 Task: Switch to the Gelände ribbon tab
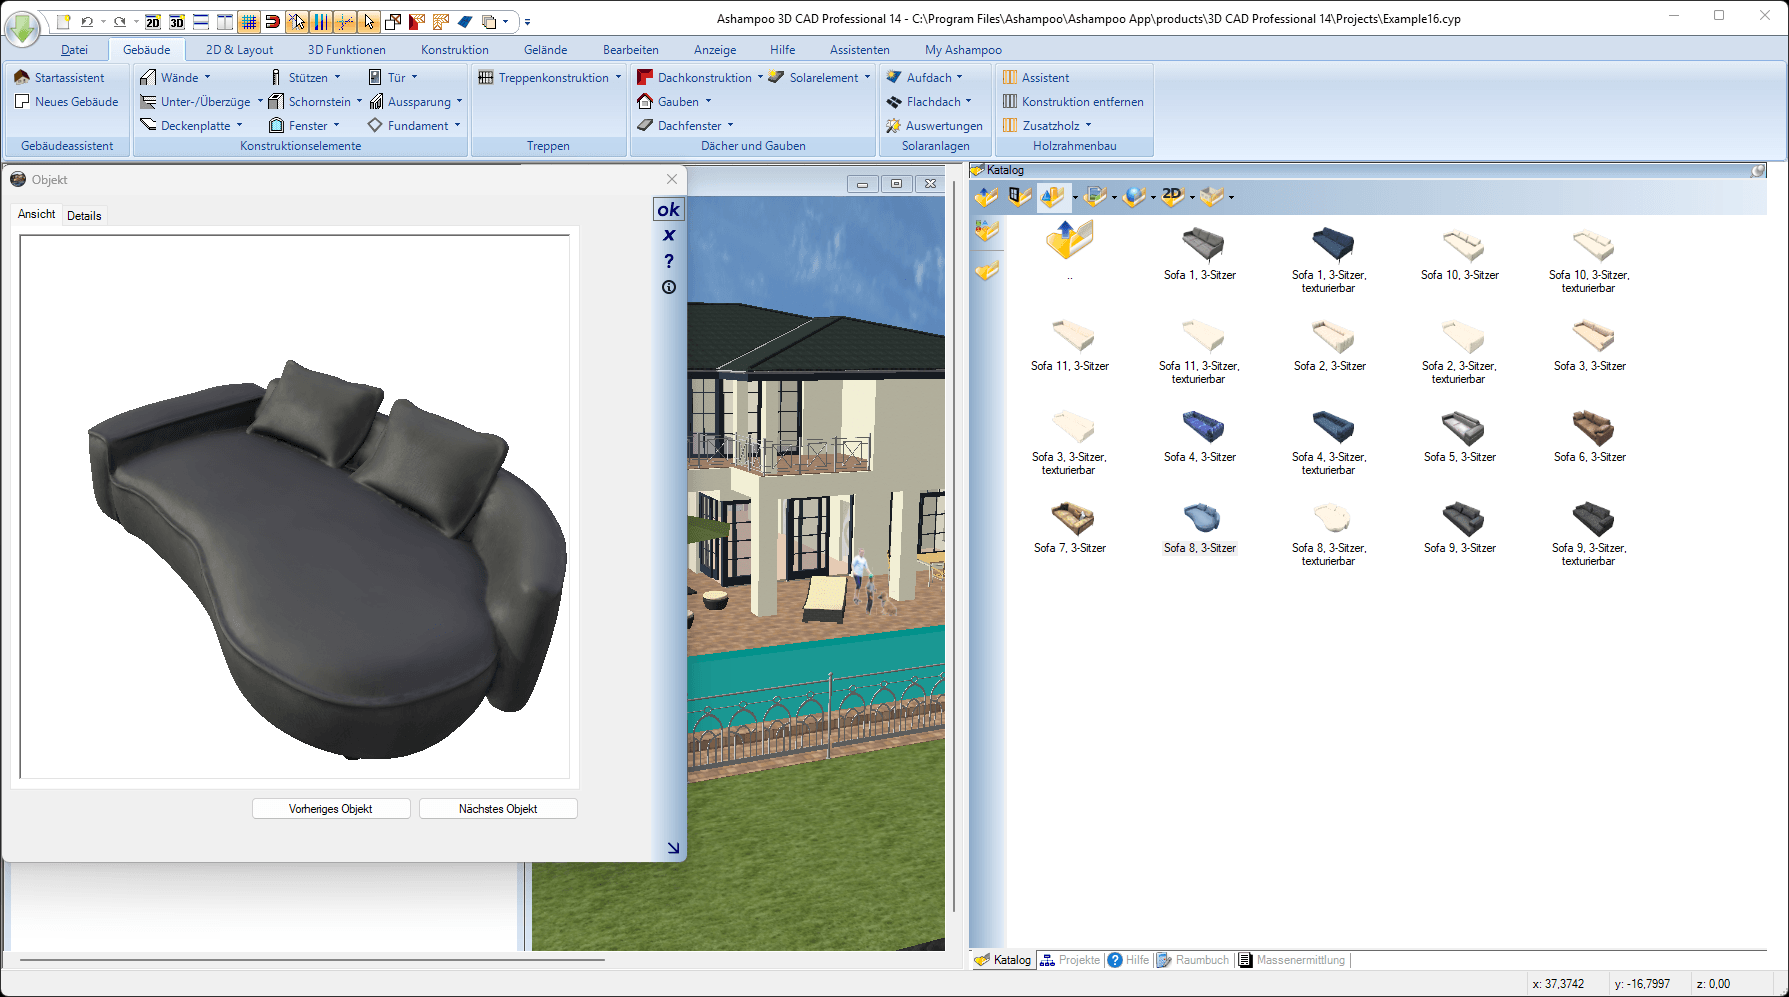[x=545, y=49]
